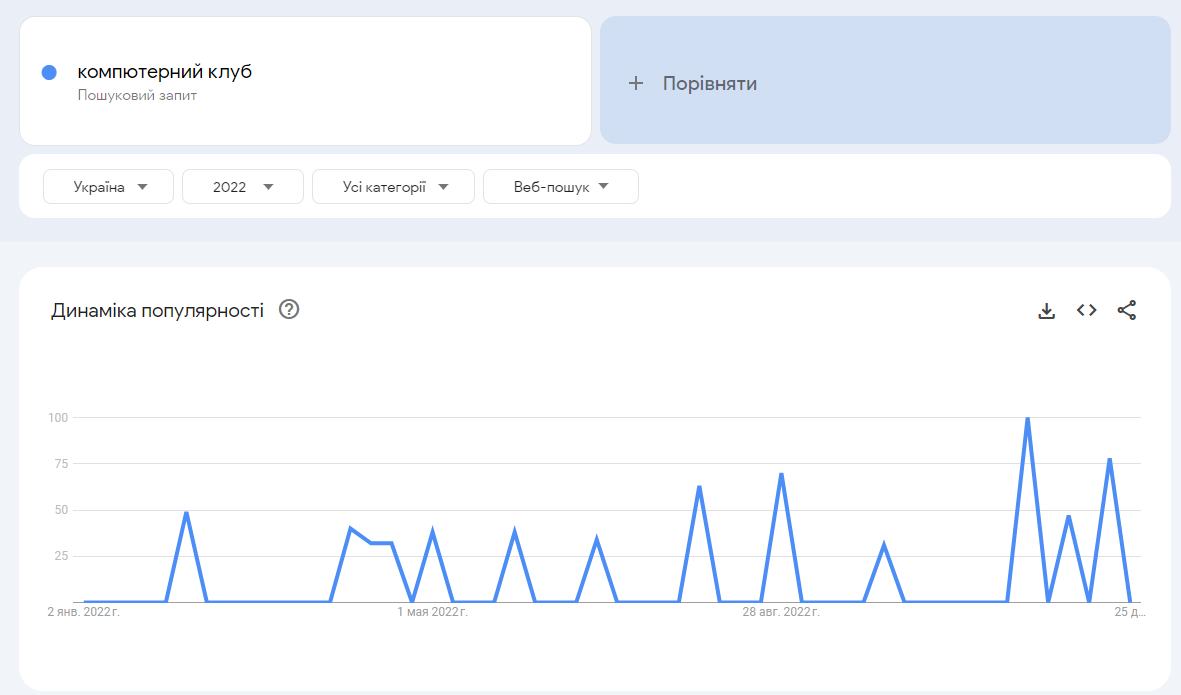This screenshot has height=695, width=1181.
Task: Open the Україна region dropdown
Action: tap(109, 187)
